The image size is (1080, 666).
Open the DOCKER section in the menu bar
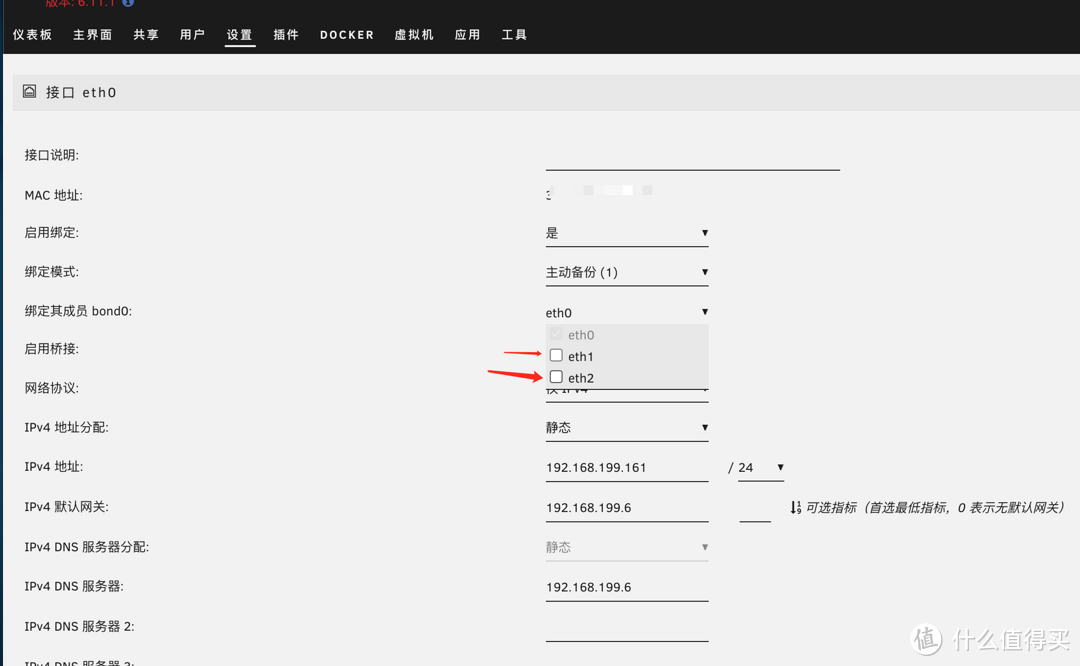[346, 34]
